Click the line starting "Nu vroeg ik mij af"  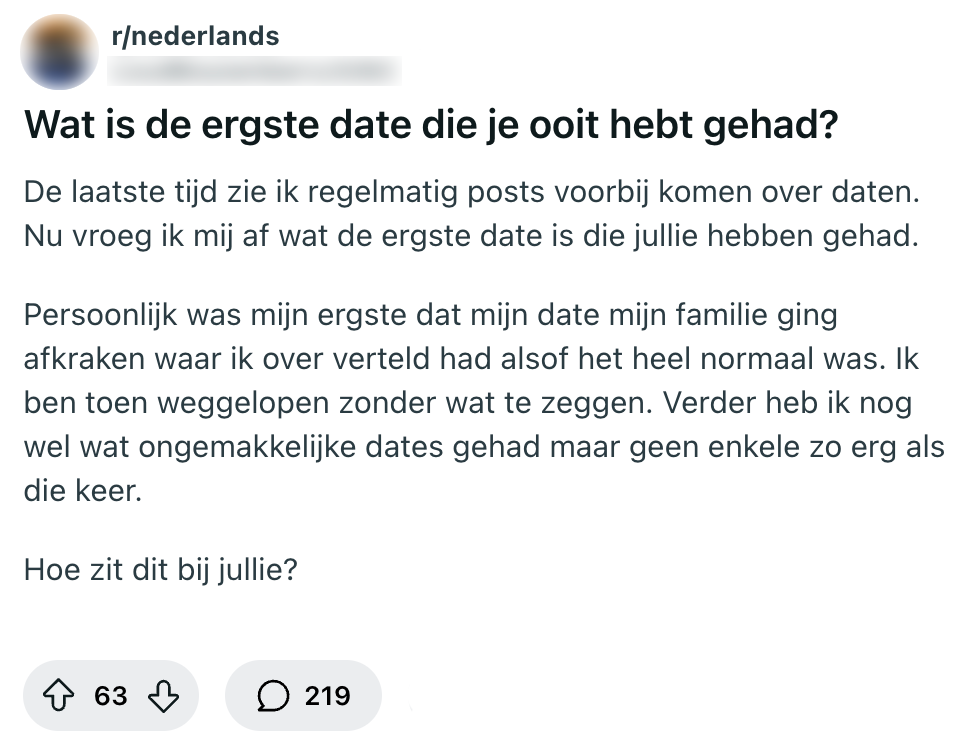coord(470,240)
